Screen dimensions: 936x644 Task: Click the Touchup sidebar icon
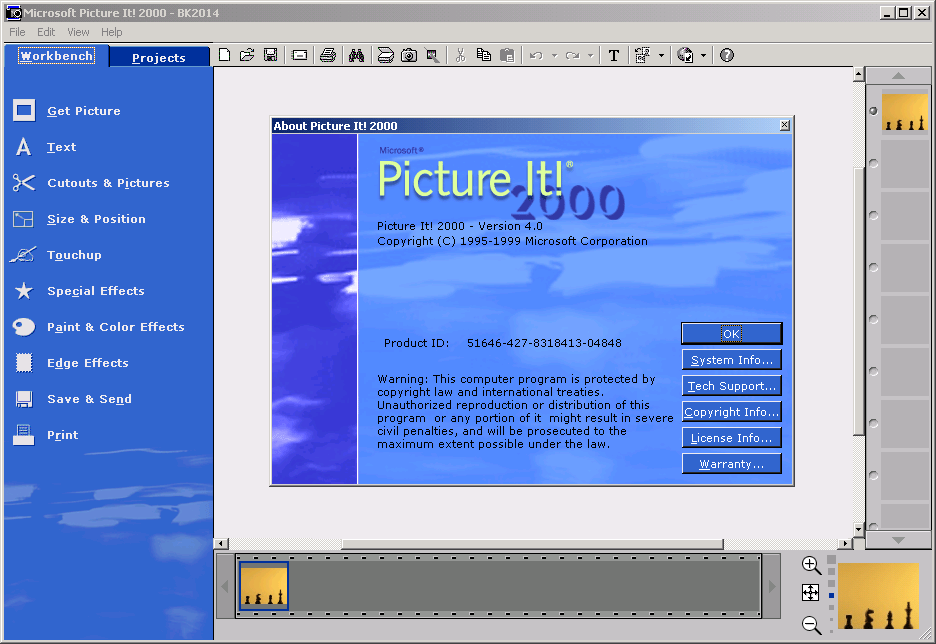click(23, 255)
